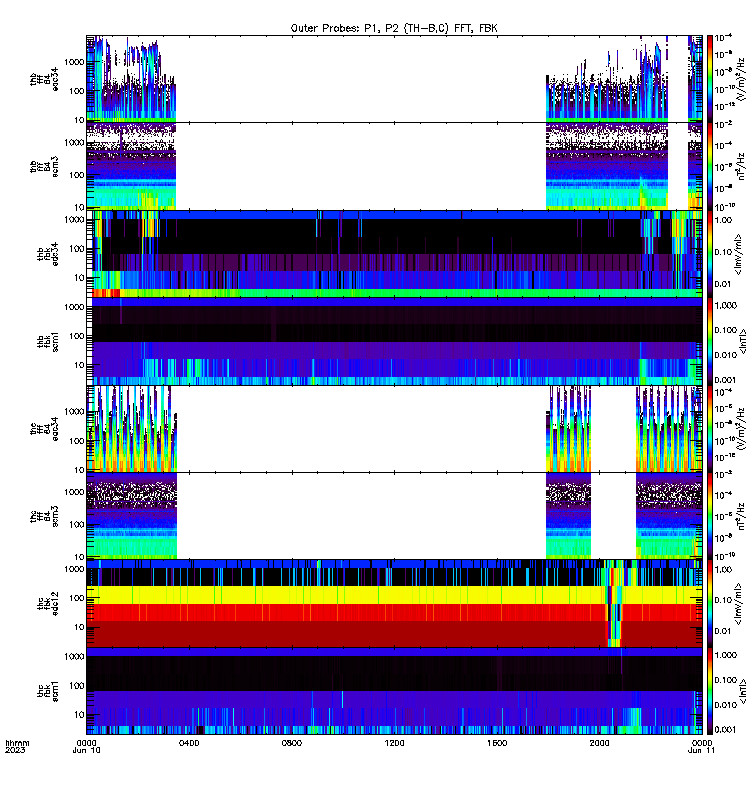Click the color bar beside the thb fbk edc34 panel
The image size is (750, 800).
[710, 254]
